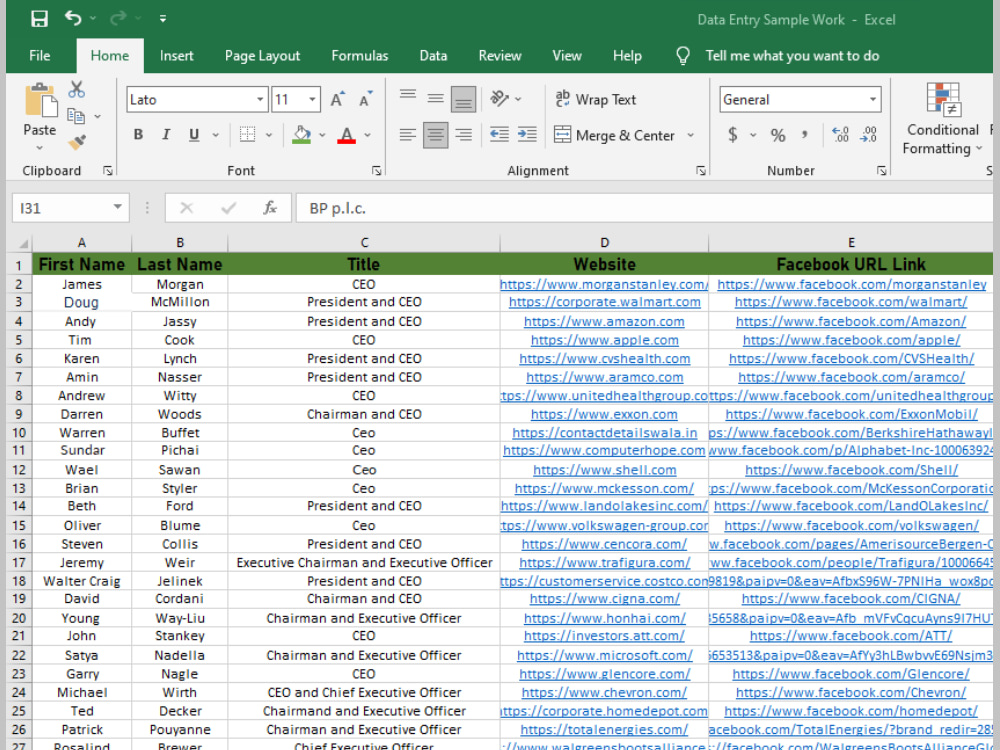Image resolution: width=1000 pixels, height=750 pixels.
Task: Click the Insert Function fx icon
Action: click(x=270, y=208)
